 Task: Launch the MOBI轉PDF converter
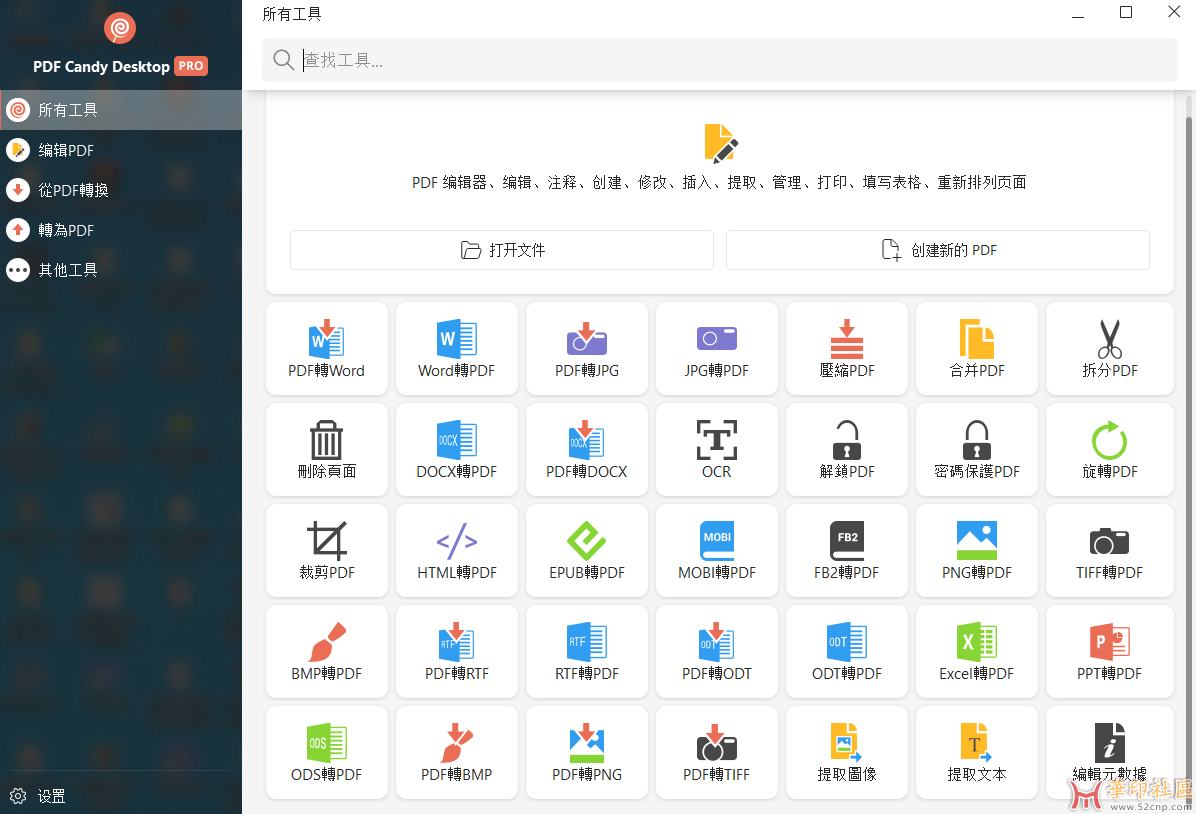[x=716, y=550]
